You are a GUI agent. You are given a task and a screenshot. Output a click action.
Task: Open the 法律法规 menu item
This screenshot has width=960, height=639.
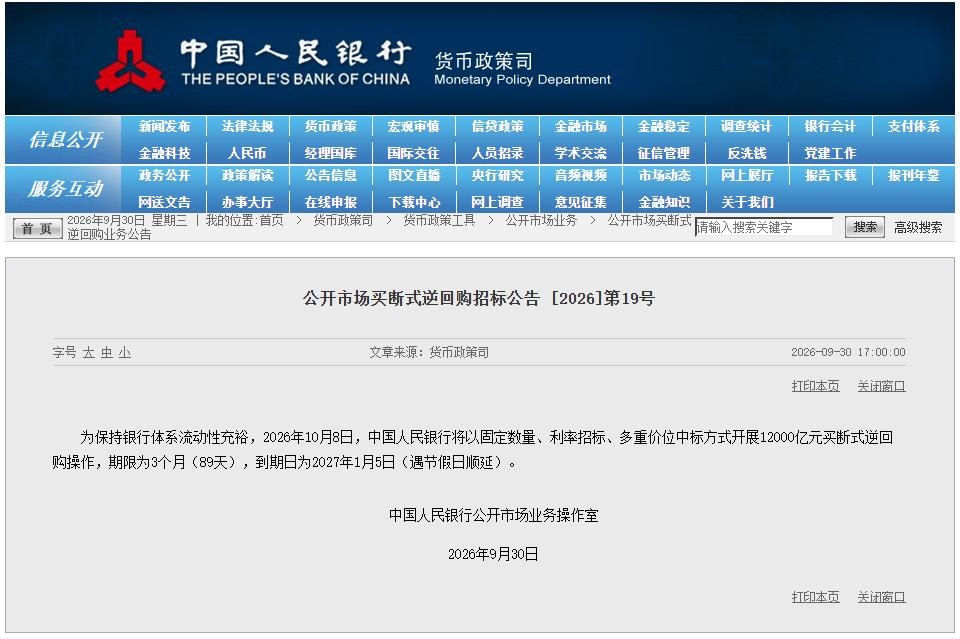coord(247,127)
